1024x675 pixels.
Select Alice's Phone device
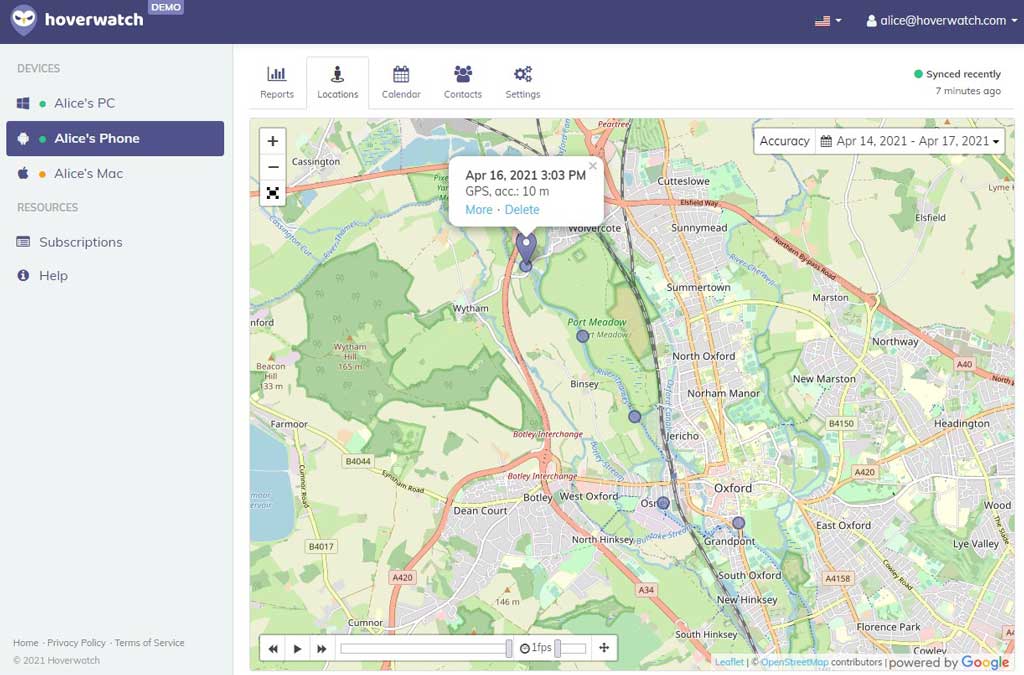click(x=115, y=138)
